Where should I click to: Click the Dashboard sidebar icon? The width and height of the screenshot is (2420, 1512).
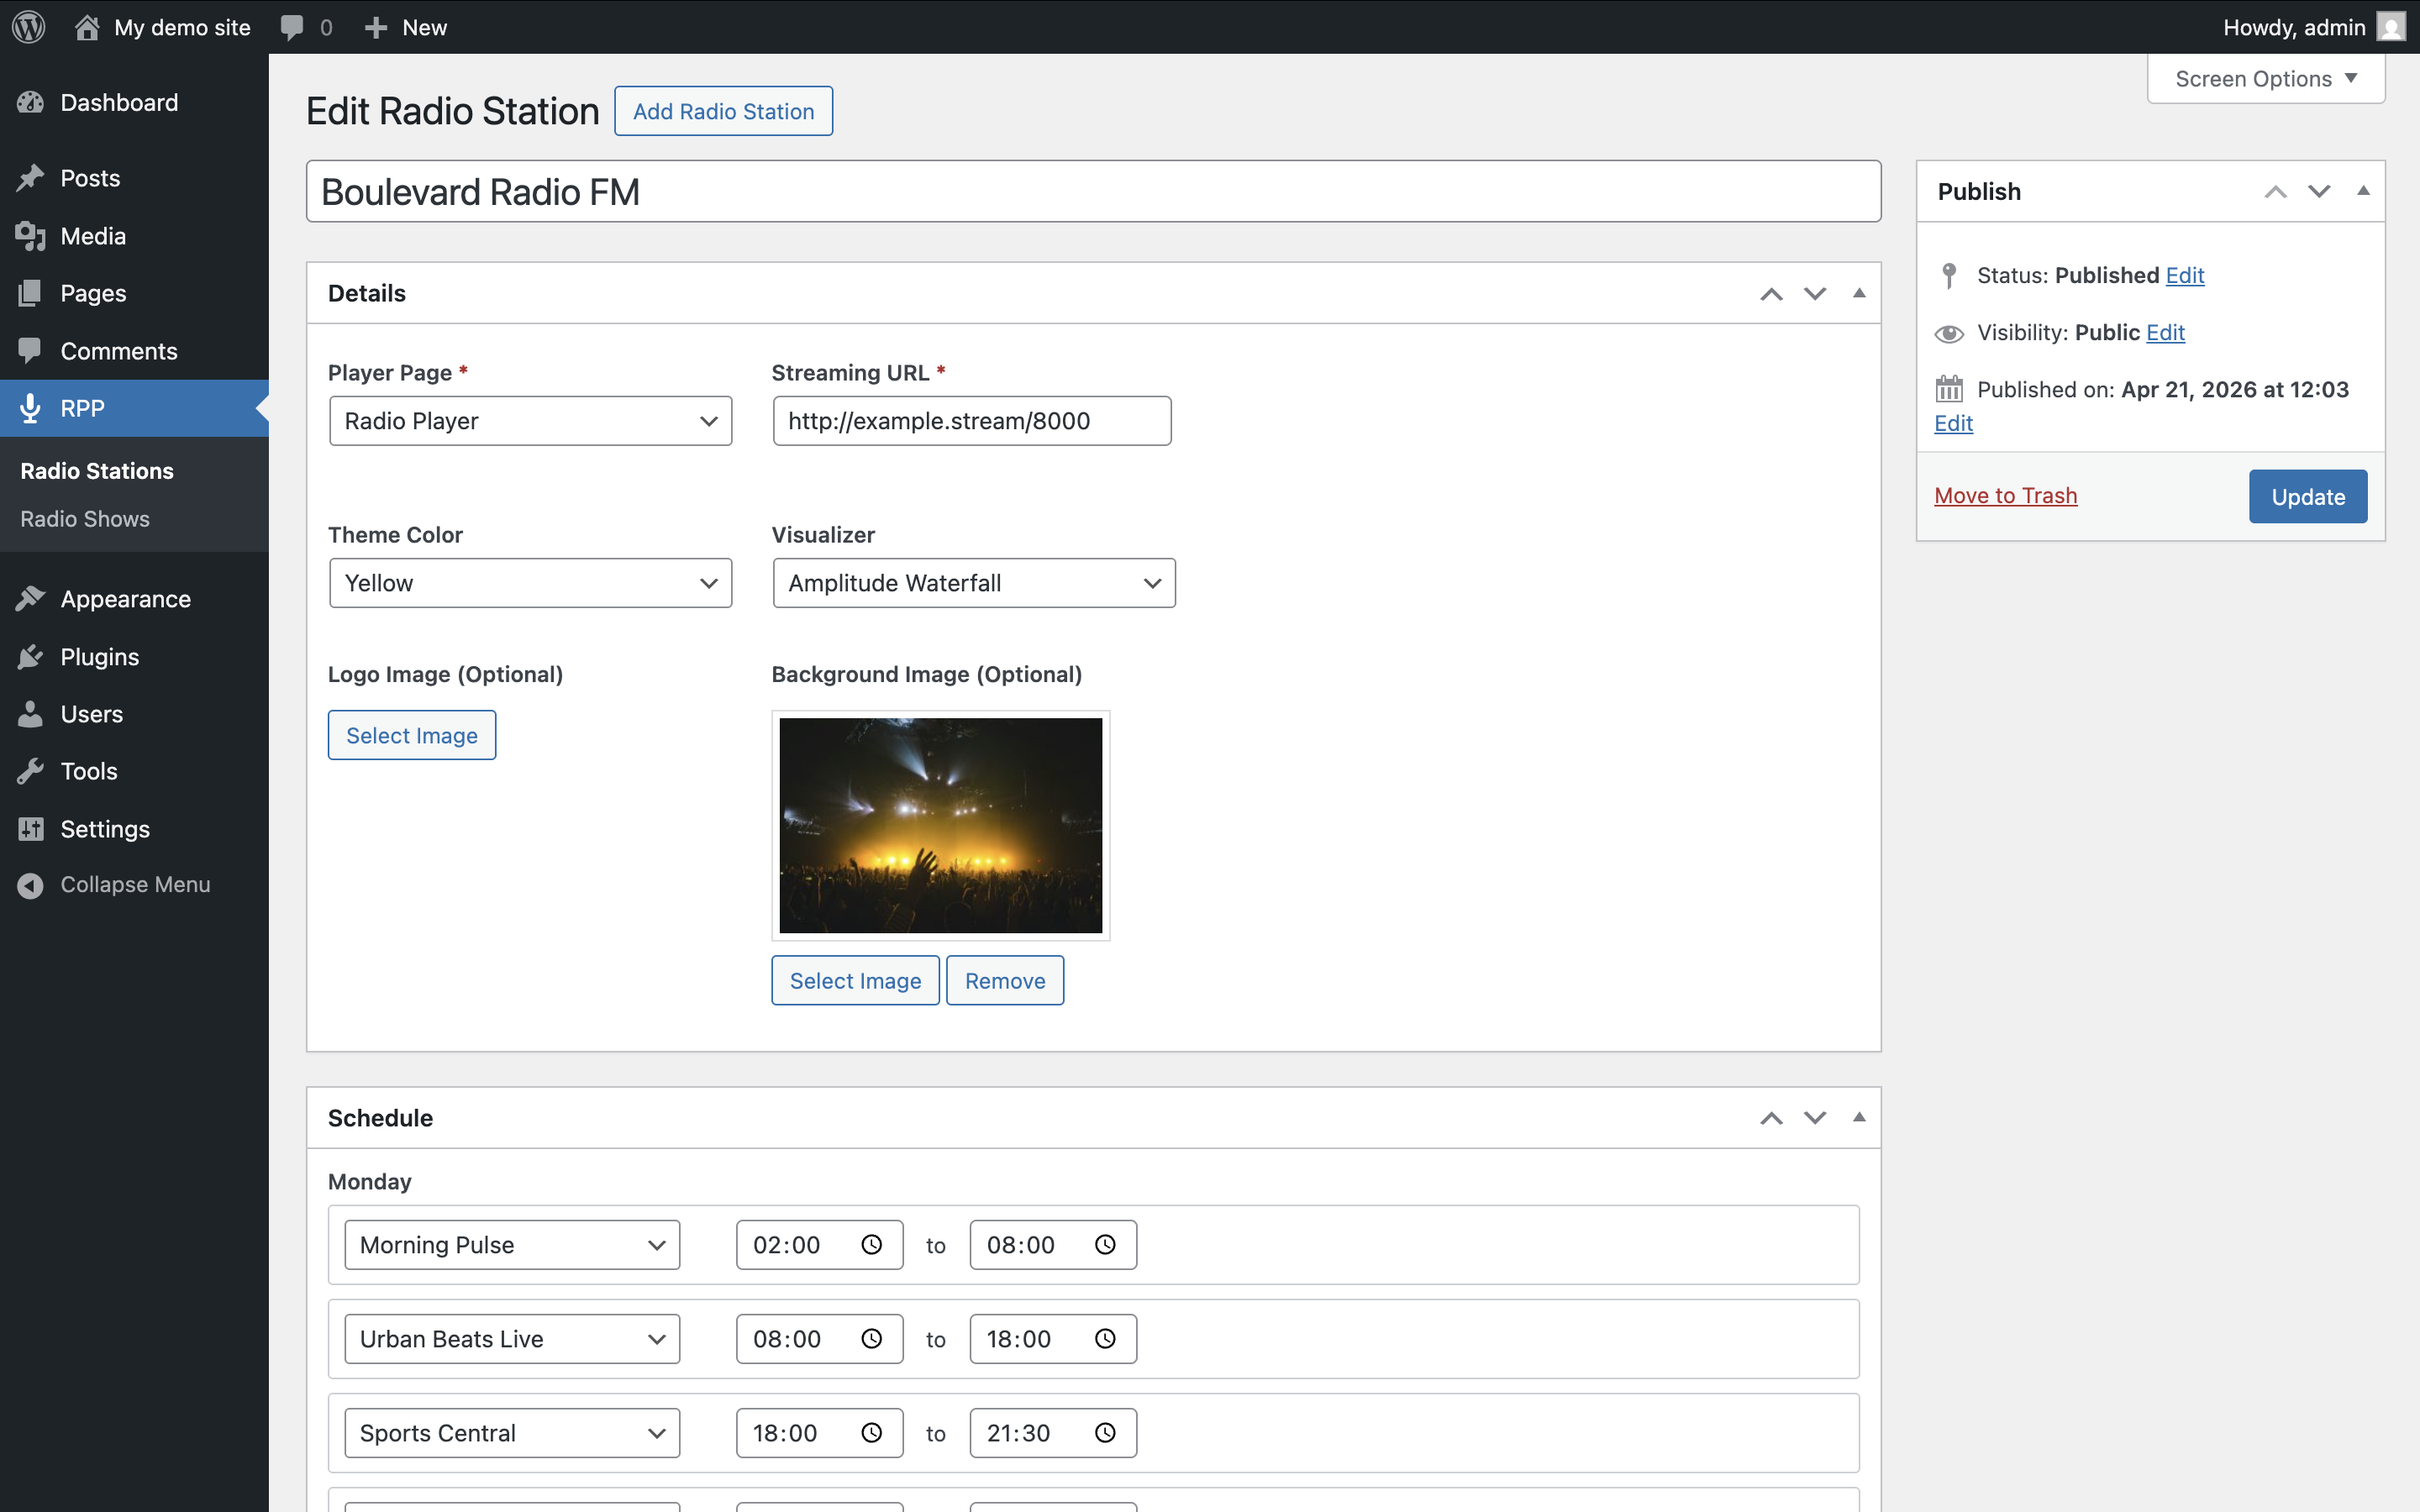coord(30,102)
